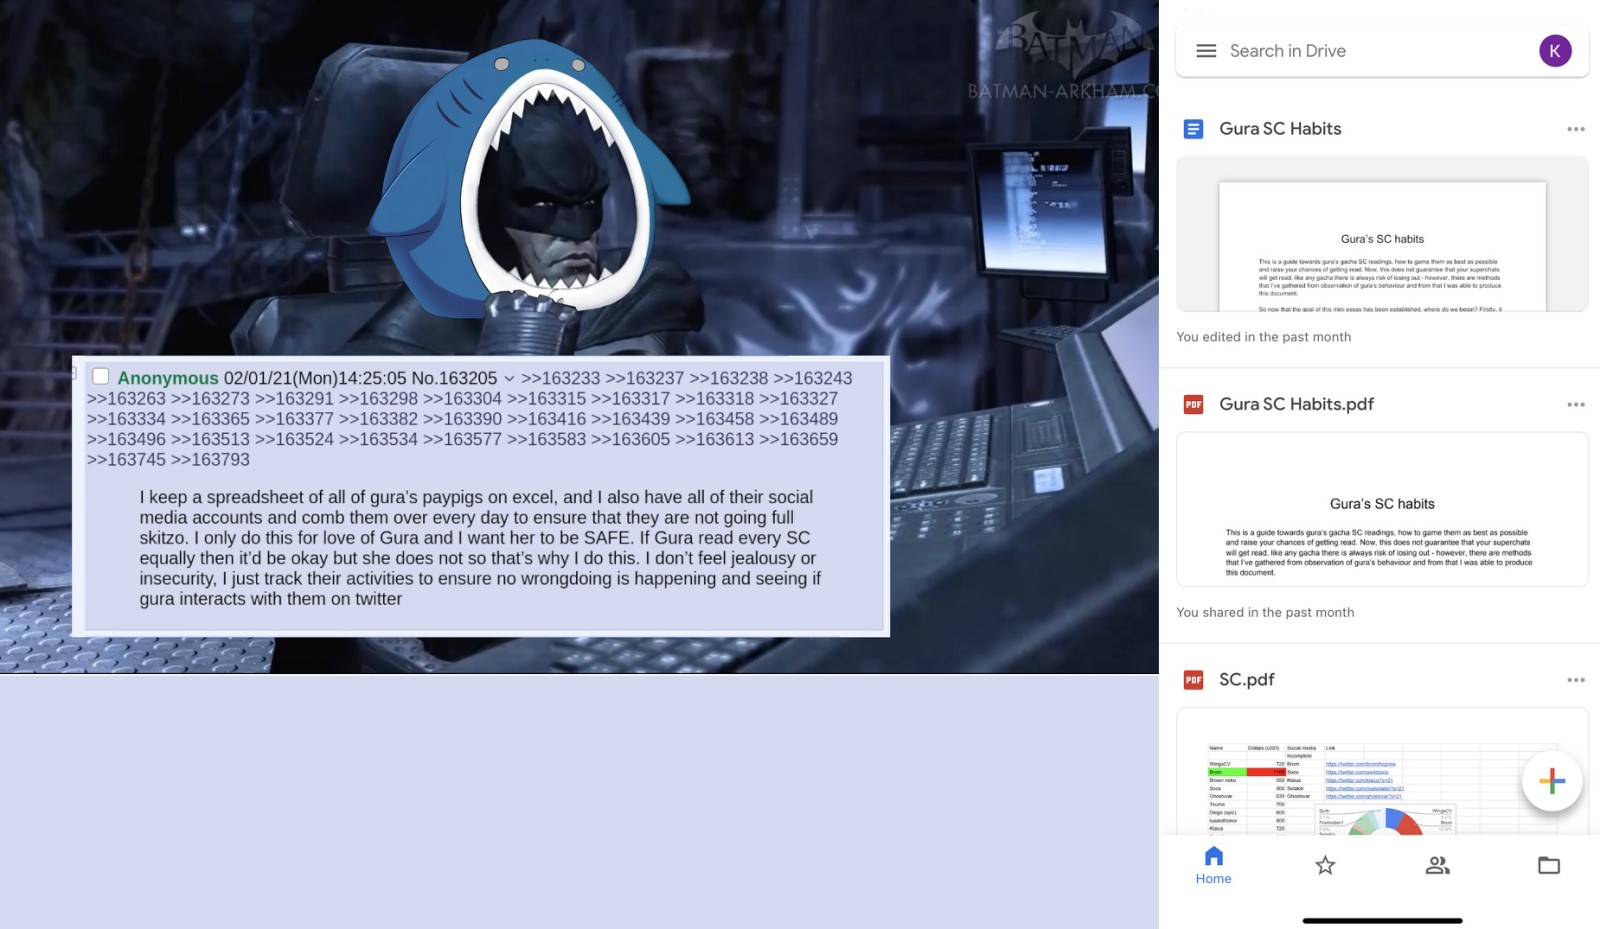
Task: Tick the post checkbox beside Anonymous
Action: (x=101, y=376)
